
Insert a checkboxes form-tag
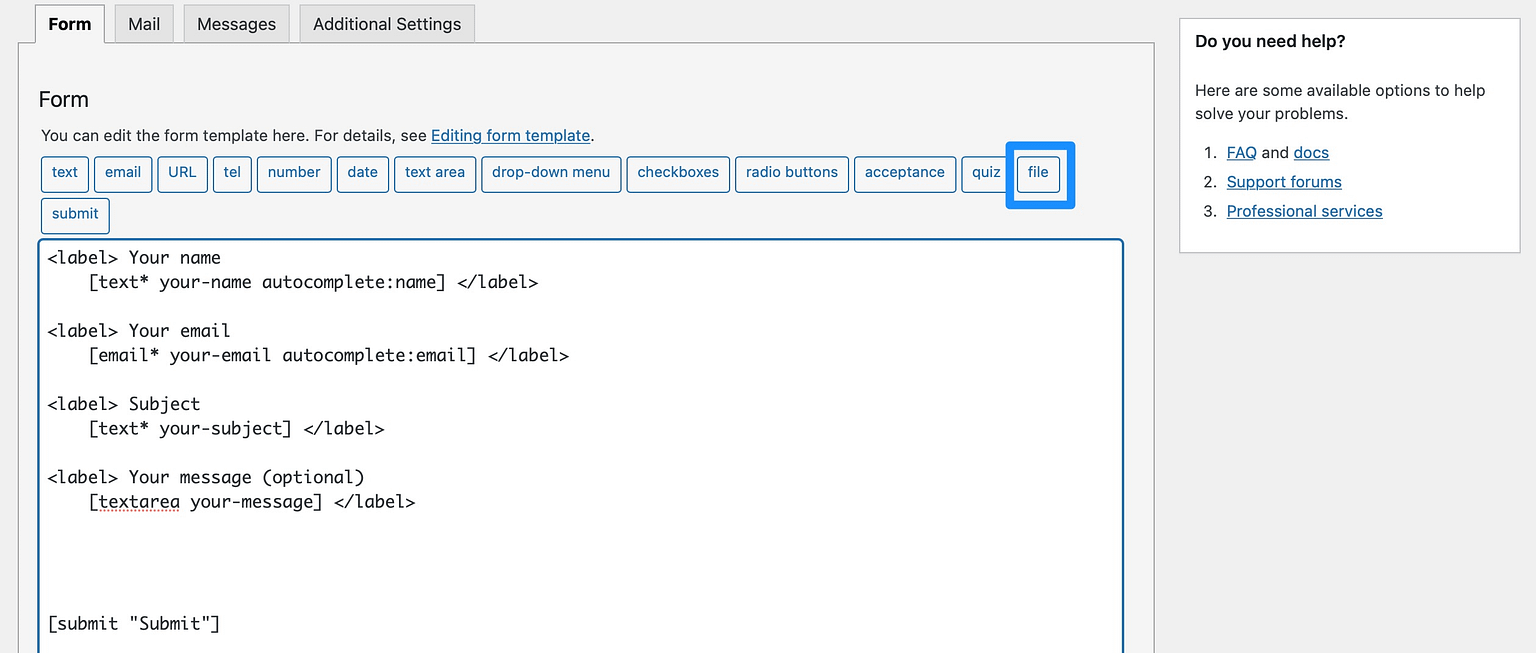coord(677,173)
